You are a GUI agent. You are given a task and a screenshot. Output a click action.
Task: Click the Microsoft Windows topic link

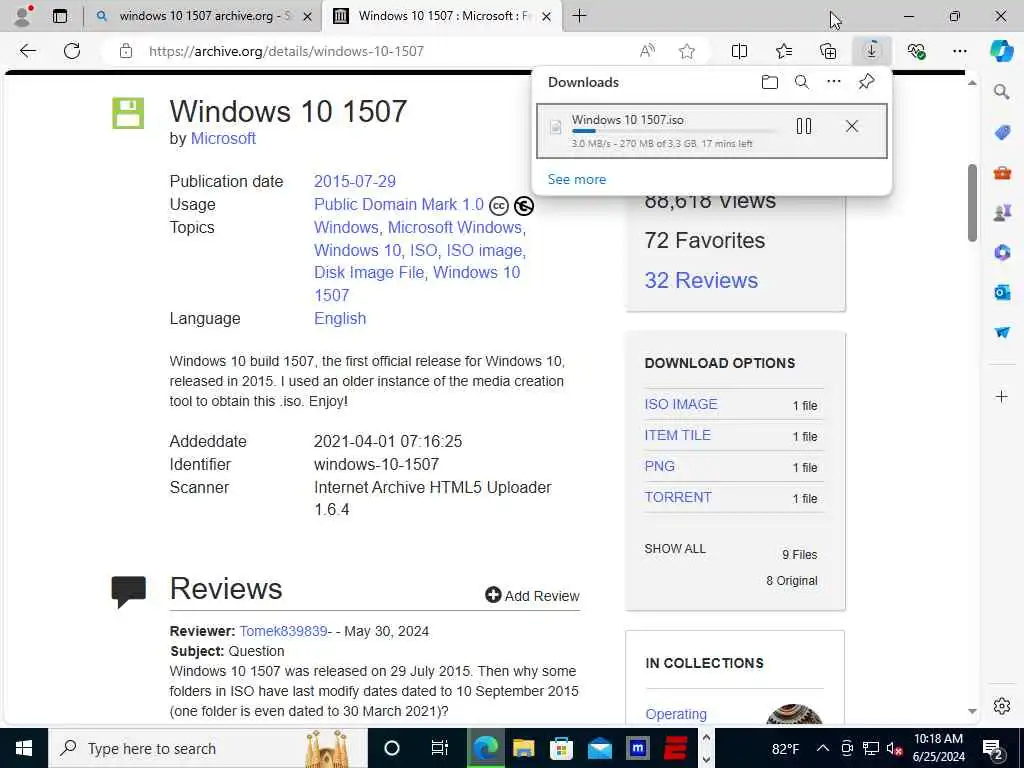[456, 227]
